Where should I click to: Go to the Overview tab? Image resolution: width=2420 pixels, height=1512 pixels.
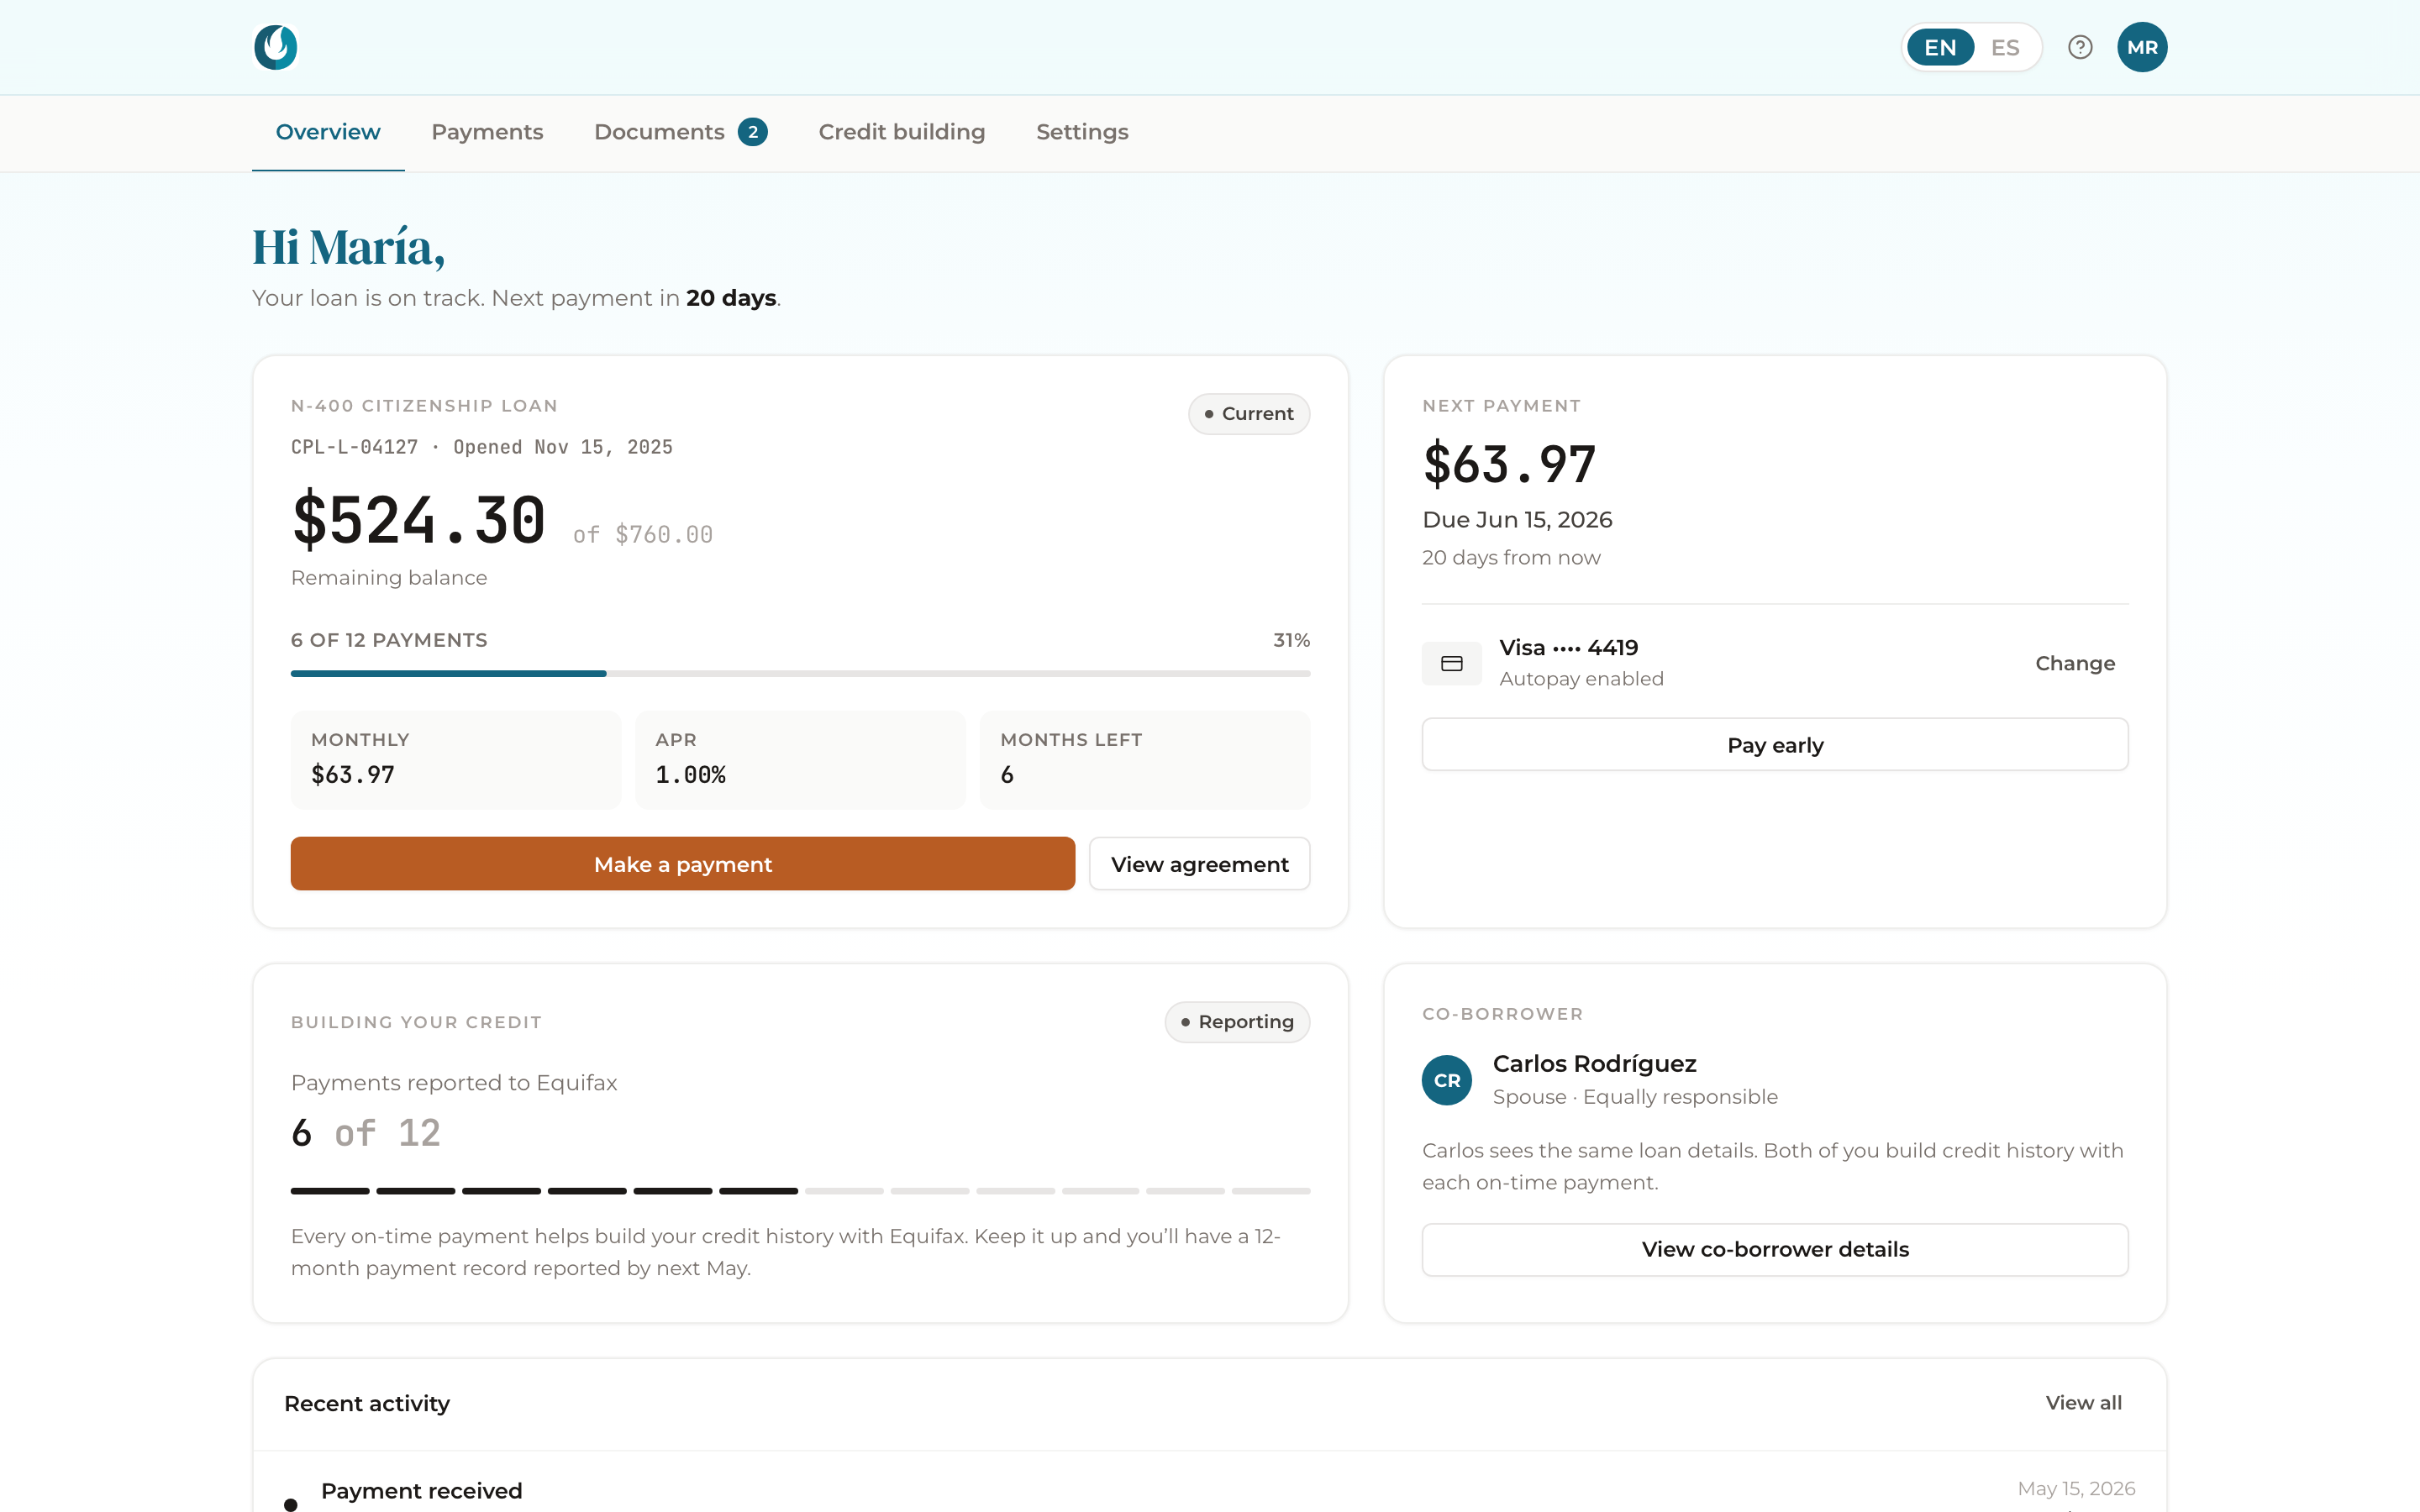point(328,132)
